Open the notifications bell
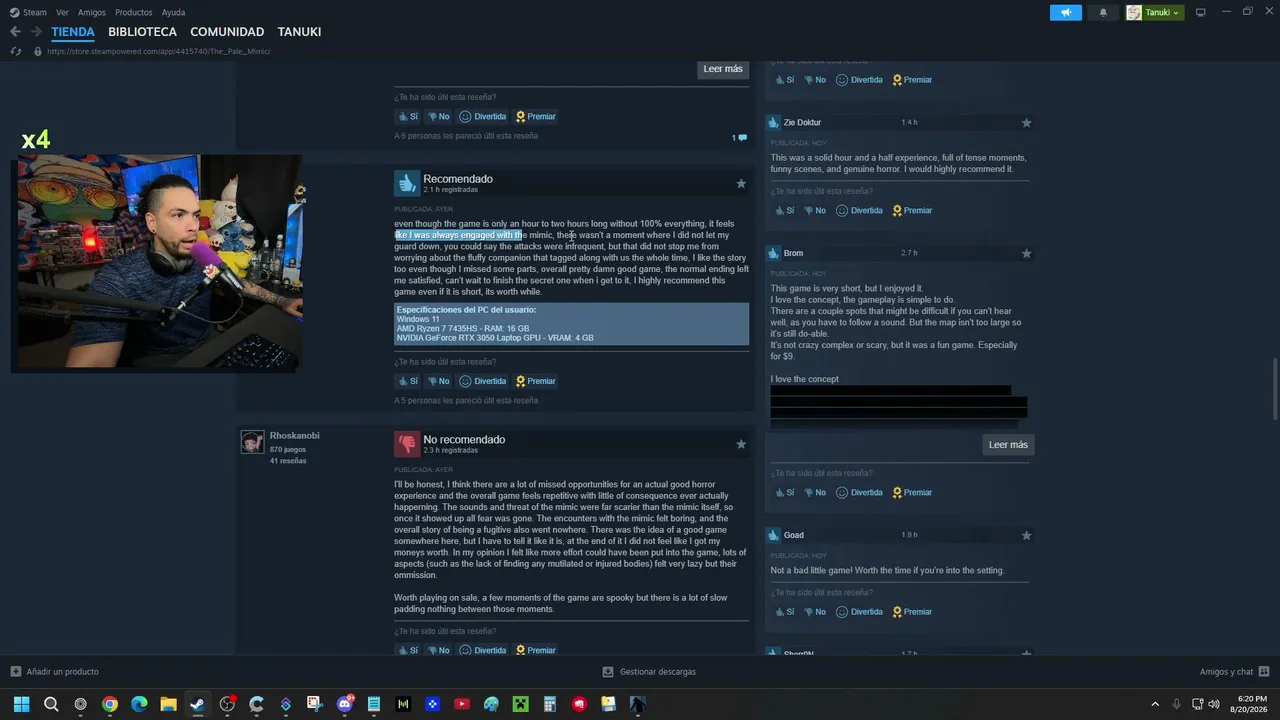 point(1103,12)
